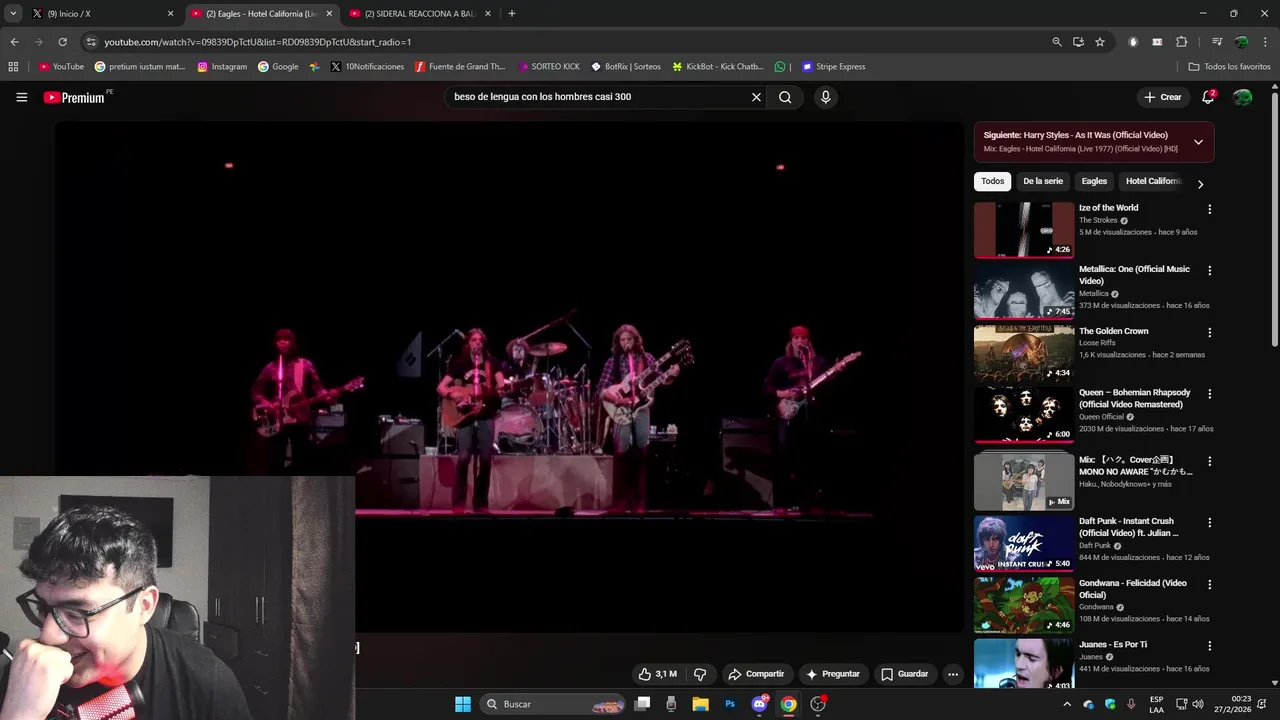Dislike the video thumbs down
This screenshot has height=720, width=1280.
[700, 674]
